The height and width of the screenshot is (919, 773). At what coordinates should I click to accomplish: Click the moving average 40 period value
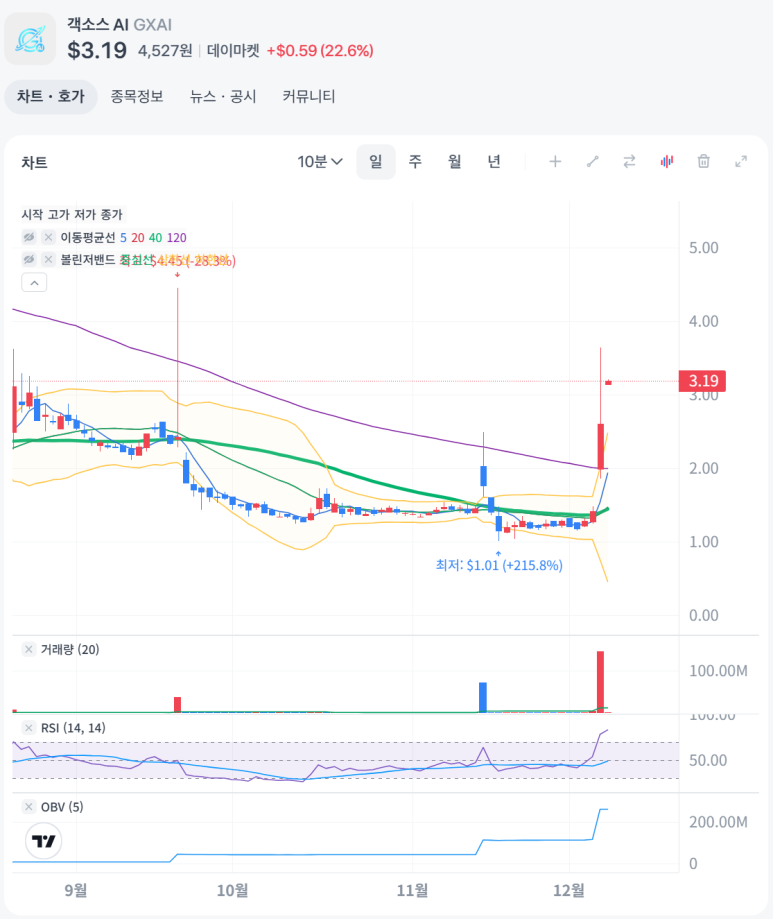pos(155,237)
